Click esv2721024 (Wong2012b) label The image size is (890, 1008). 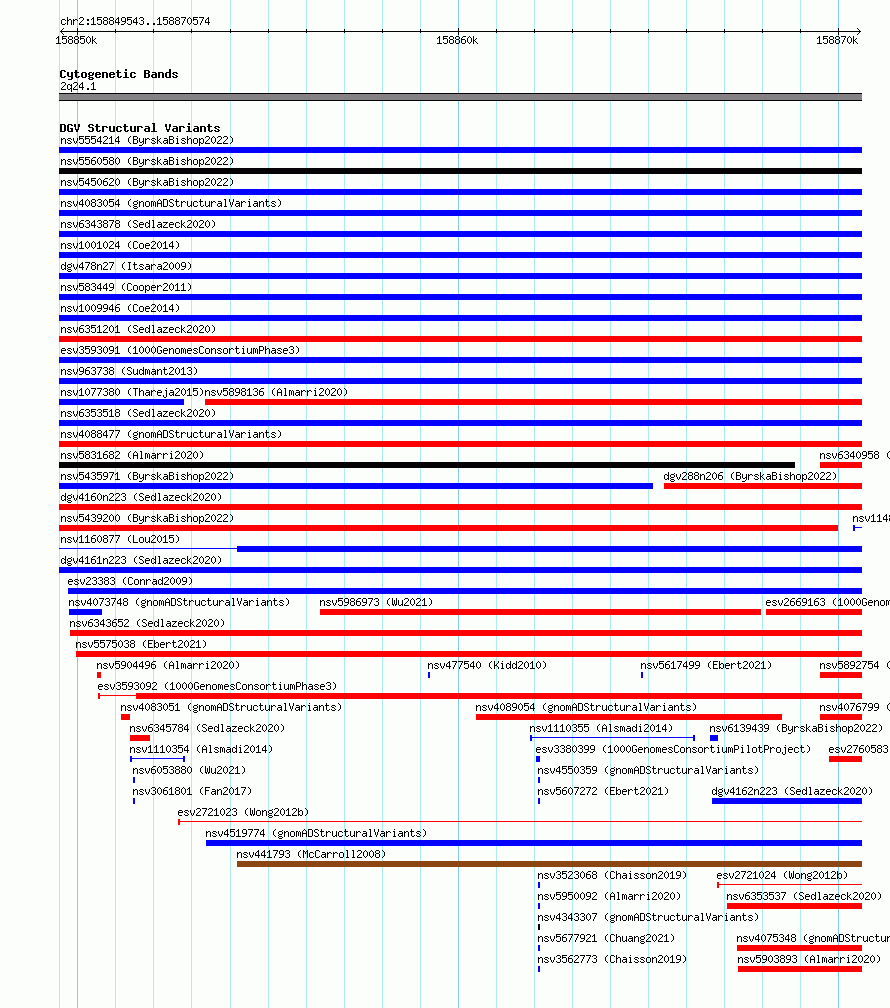coord(782,875)
